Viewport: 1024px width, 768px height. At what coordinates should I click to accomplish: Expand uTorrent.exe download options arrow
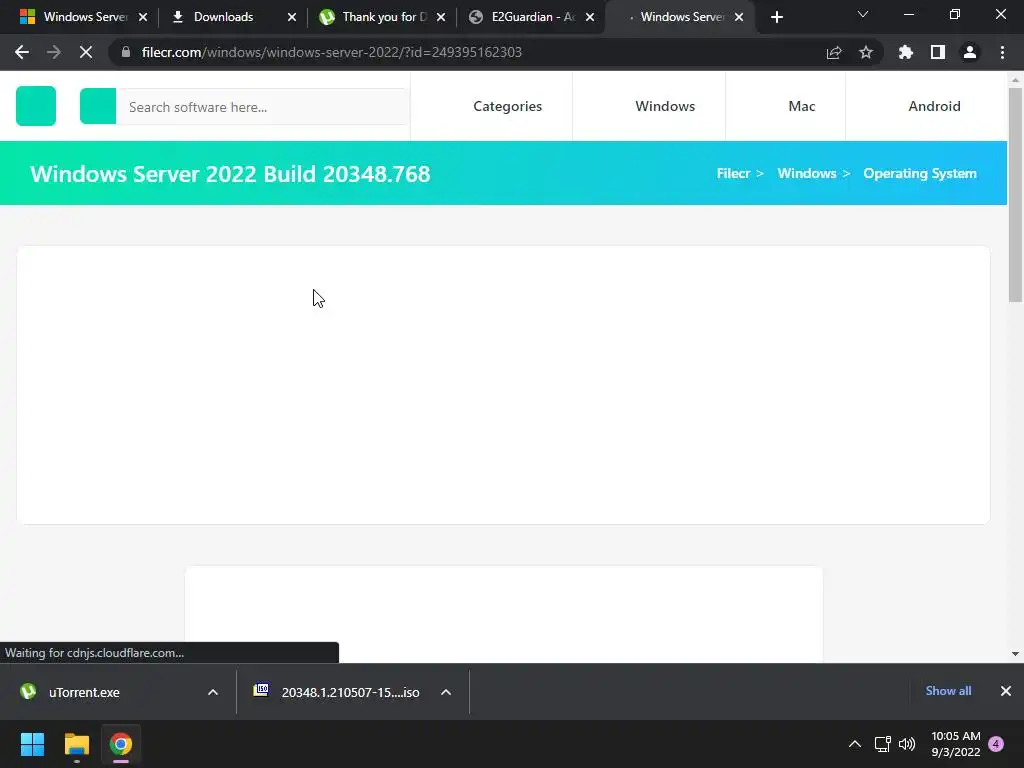[213, 692]
